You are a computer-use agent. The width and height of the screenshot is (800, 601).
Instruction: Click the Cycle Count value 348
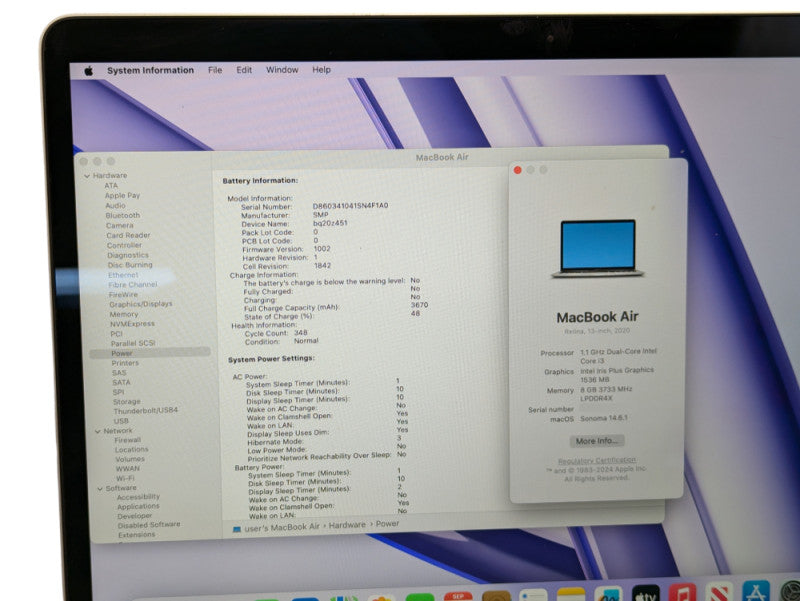[x=301, y=333]
